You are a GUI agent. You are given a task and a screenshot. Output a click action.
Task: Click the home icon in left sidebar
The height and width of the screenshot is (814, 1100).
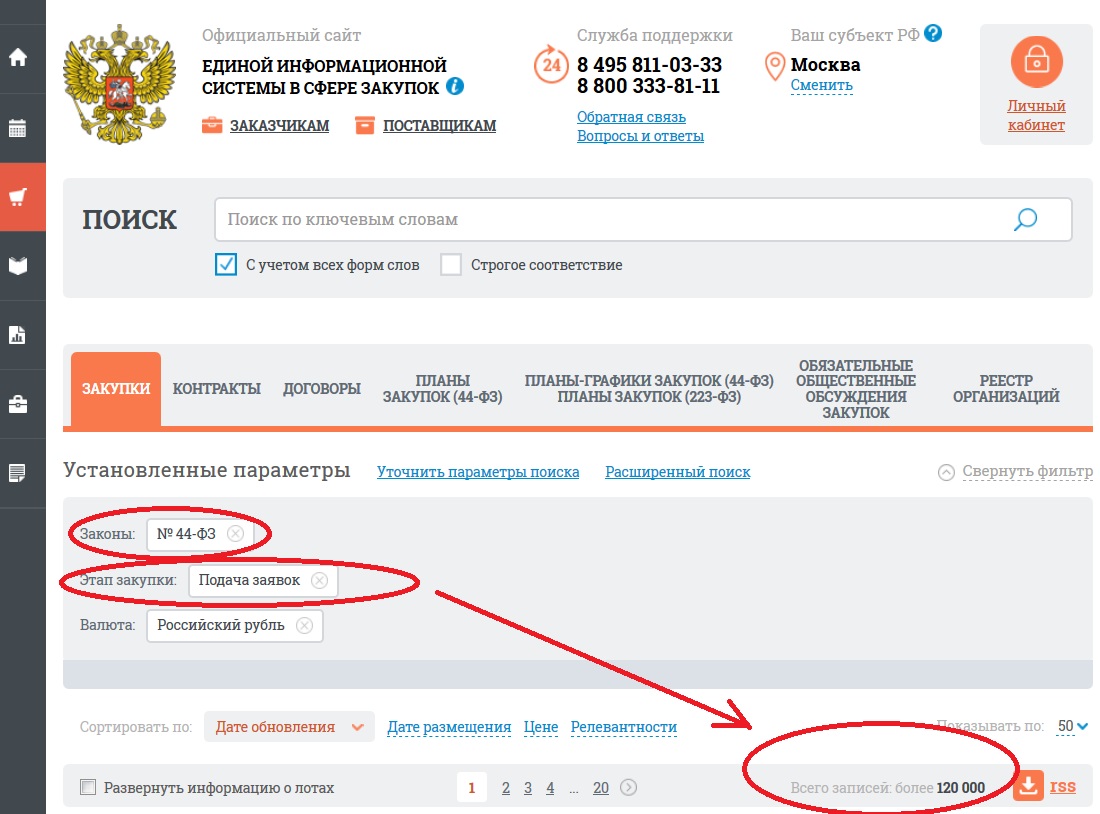(18, 57)
